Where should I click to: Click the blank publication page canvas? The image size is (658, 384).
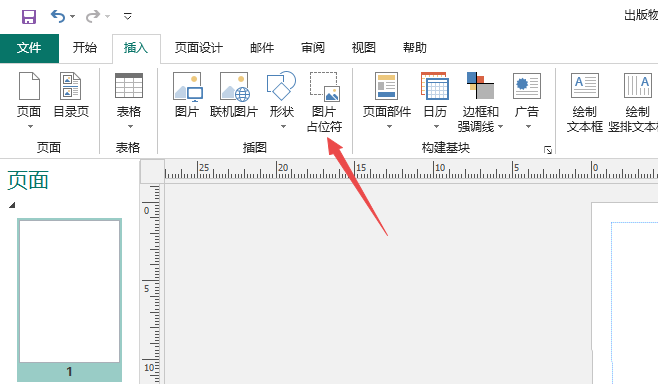(625, 293)
